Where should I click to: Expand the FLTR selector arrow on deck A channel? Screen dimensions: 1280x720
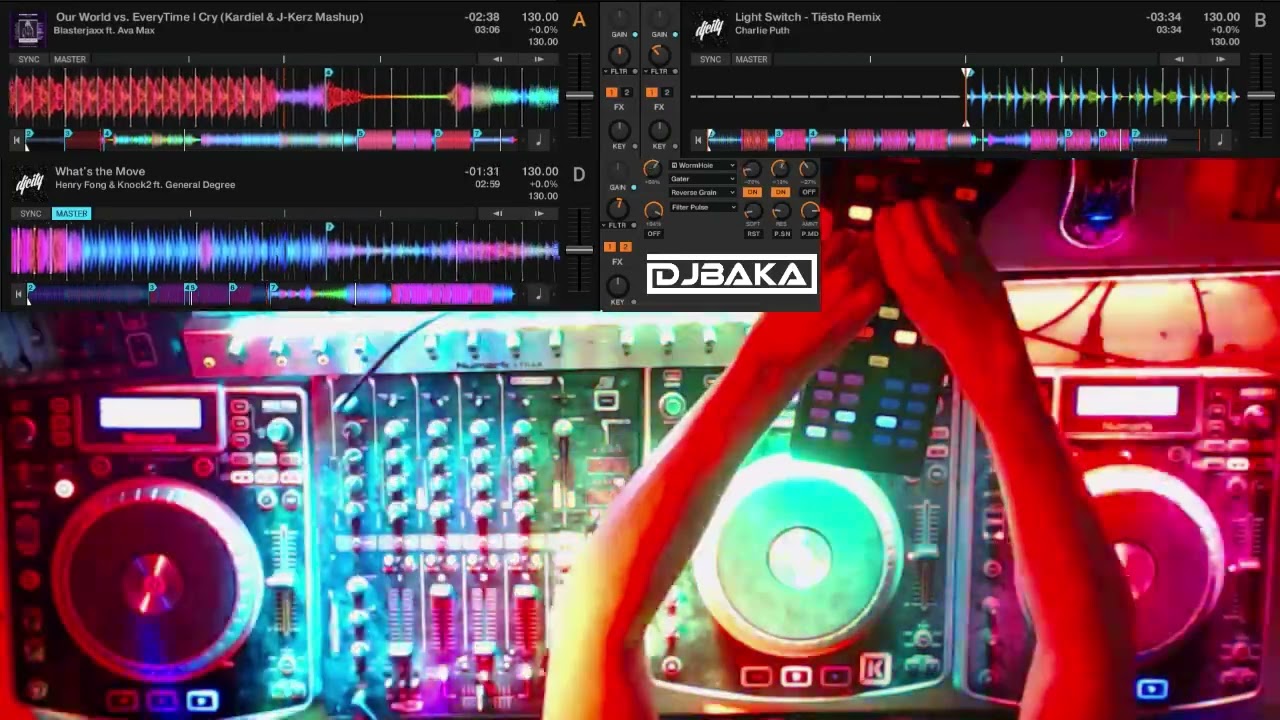coord(605,71)
